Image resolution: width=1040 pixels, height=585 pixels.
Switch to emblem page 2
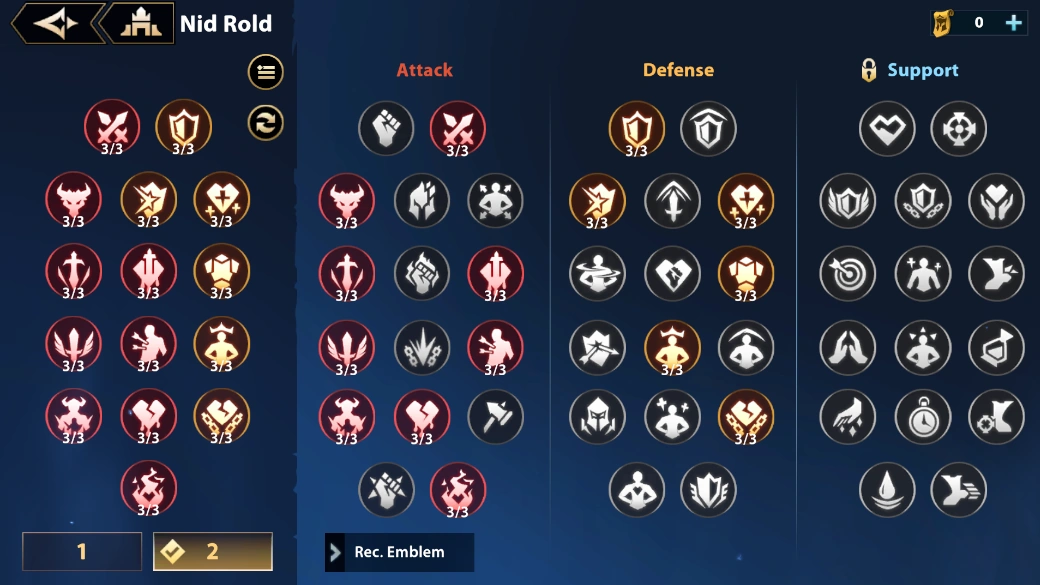pyautogui.click(x=213, y=551)
